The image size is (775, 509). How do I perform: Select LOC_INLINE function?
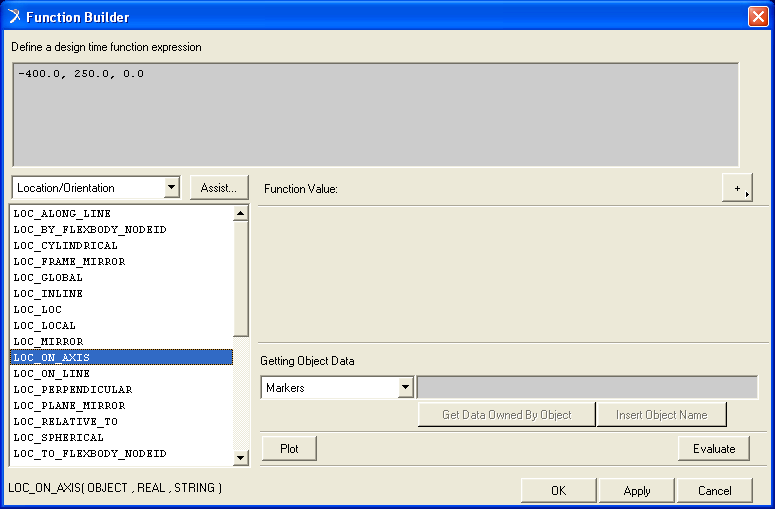tap(121, 293)
